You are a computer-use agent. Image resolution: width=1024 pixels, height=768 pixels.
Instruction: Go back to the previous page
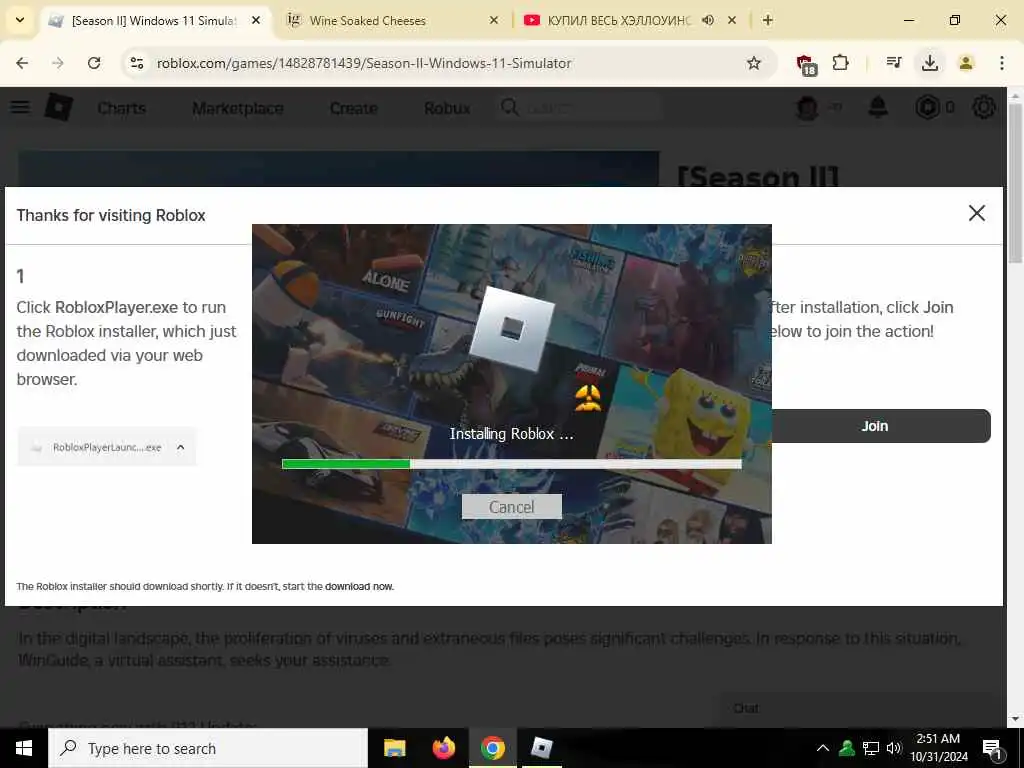22,63
